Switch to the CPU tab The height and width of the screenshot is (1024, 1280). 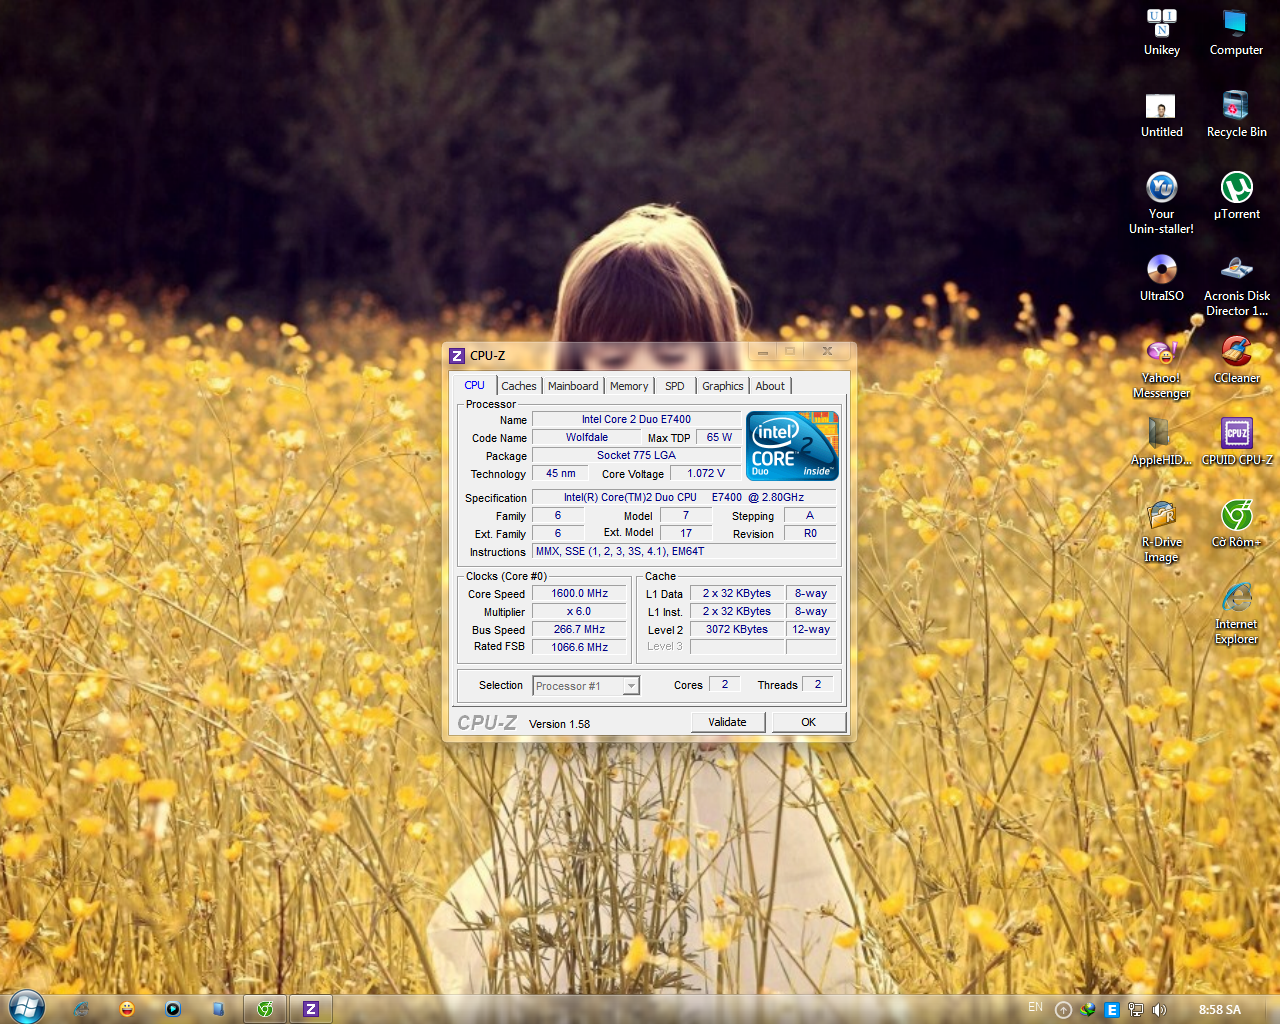(474, 385)
